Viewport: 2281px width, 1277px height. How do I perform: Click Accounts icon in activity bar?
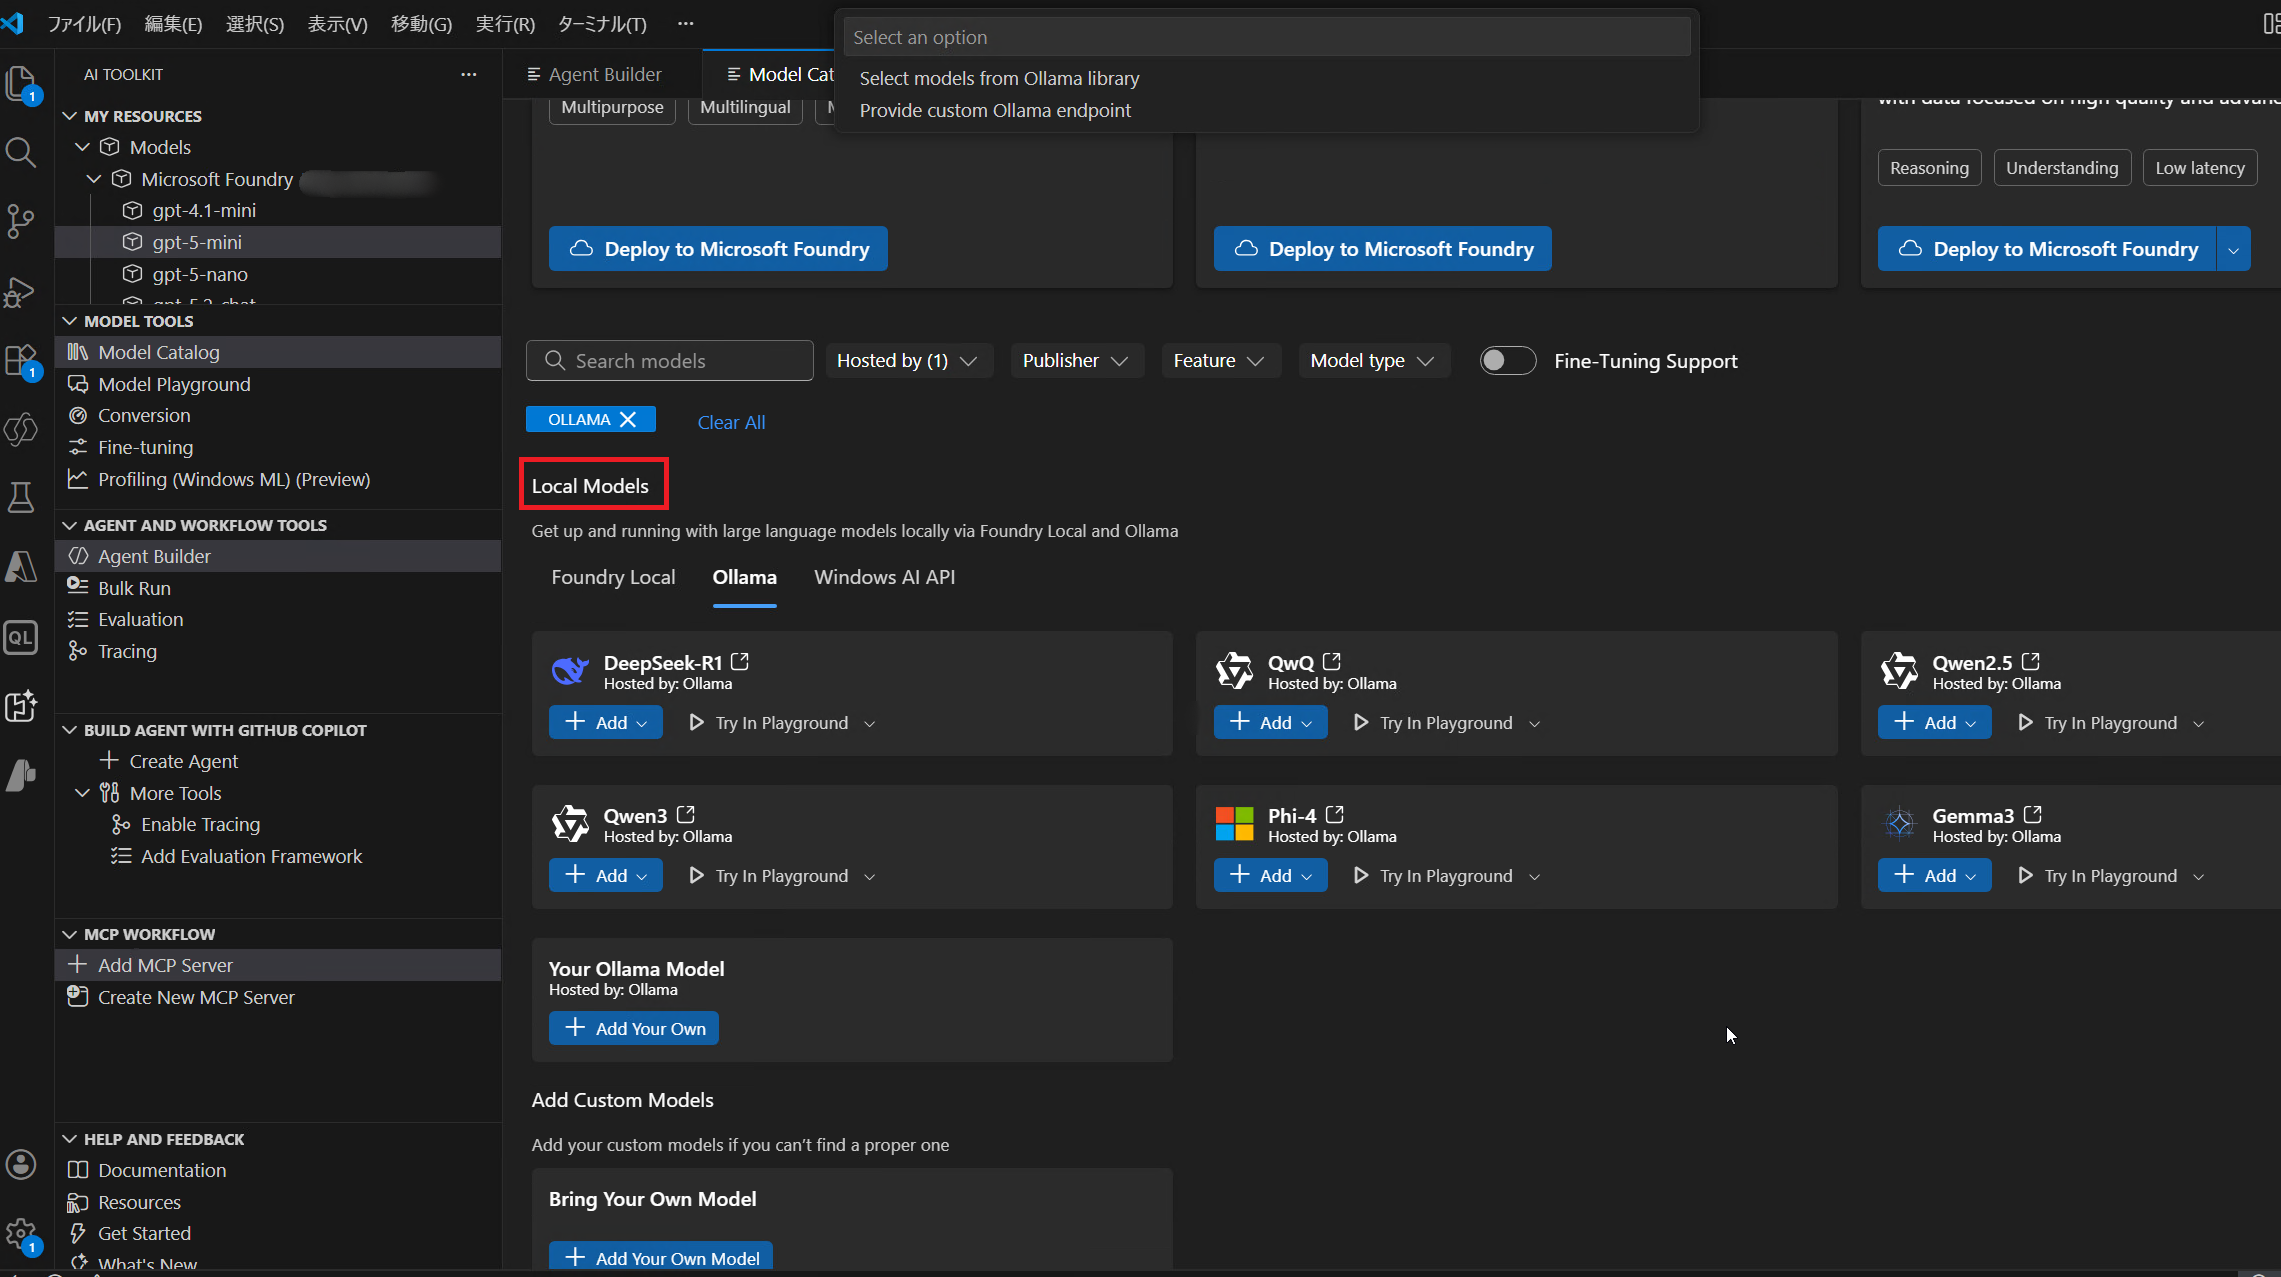coord(21,1165)
